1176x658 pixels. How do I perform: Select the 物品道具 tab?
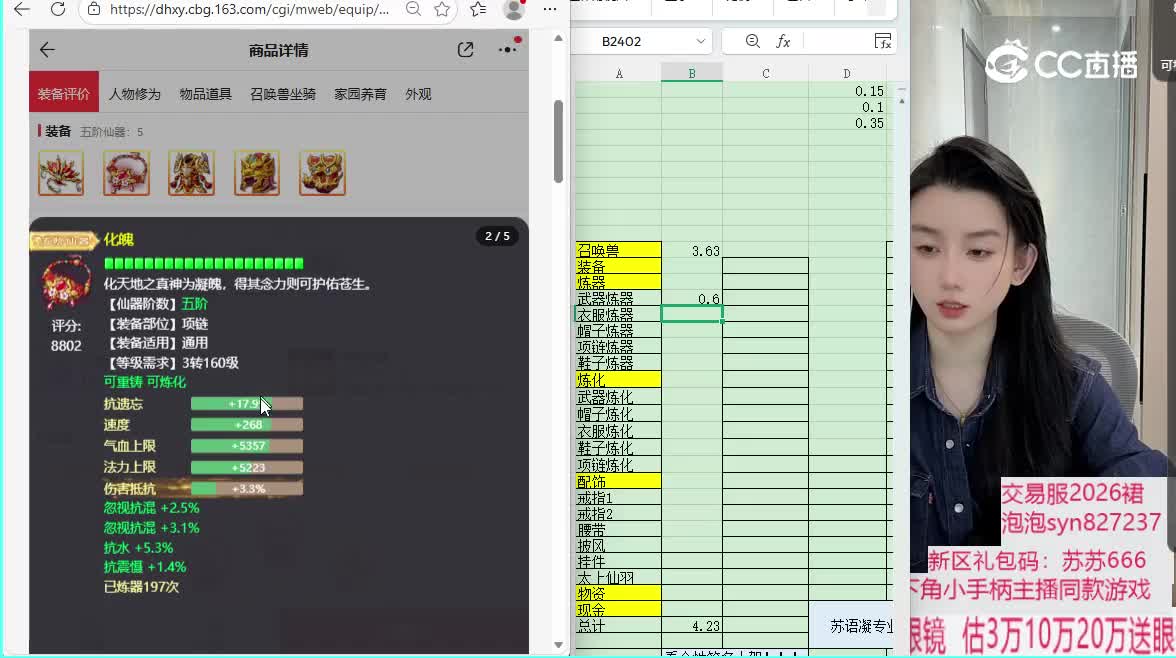tap(205, 94)
